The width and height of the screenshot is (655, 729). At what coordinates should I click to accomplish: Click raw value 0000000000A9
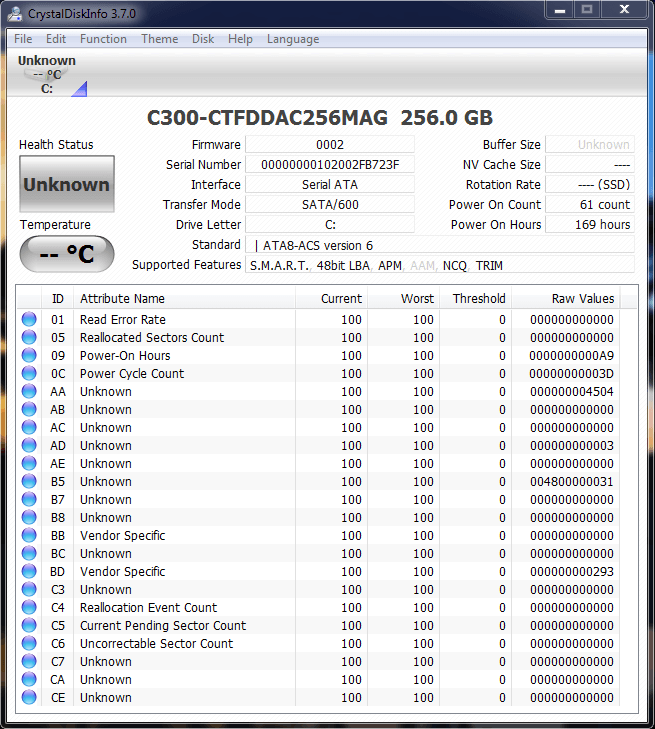(x=571, y=356)
